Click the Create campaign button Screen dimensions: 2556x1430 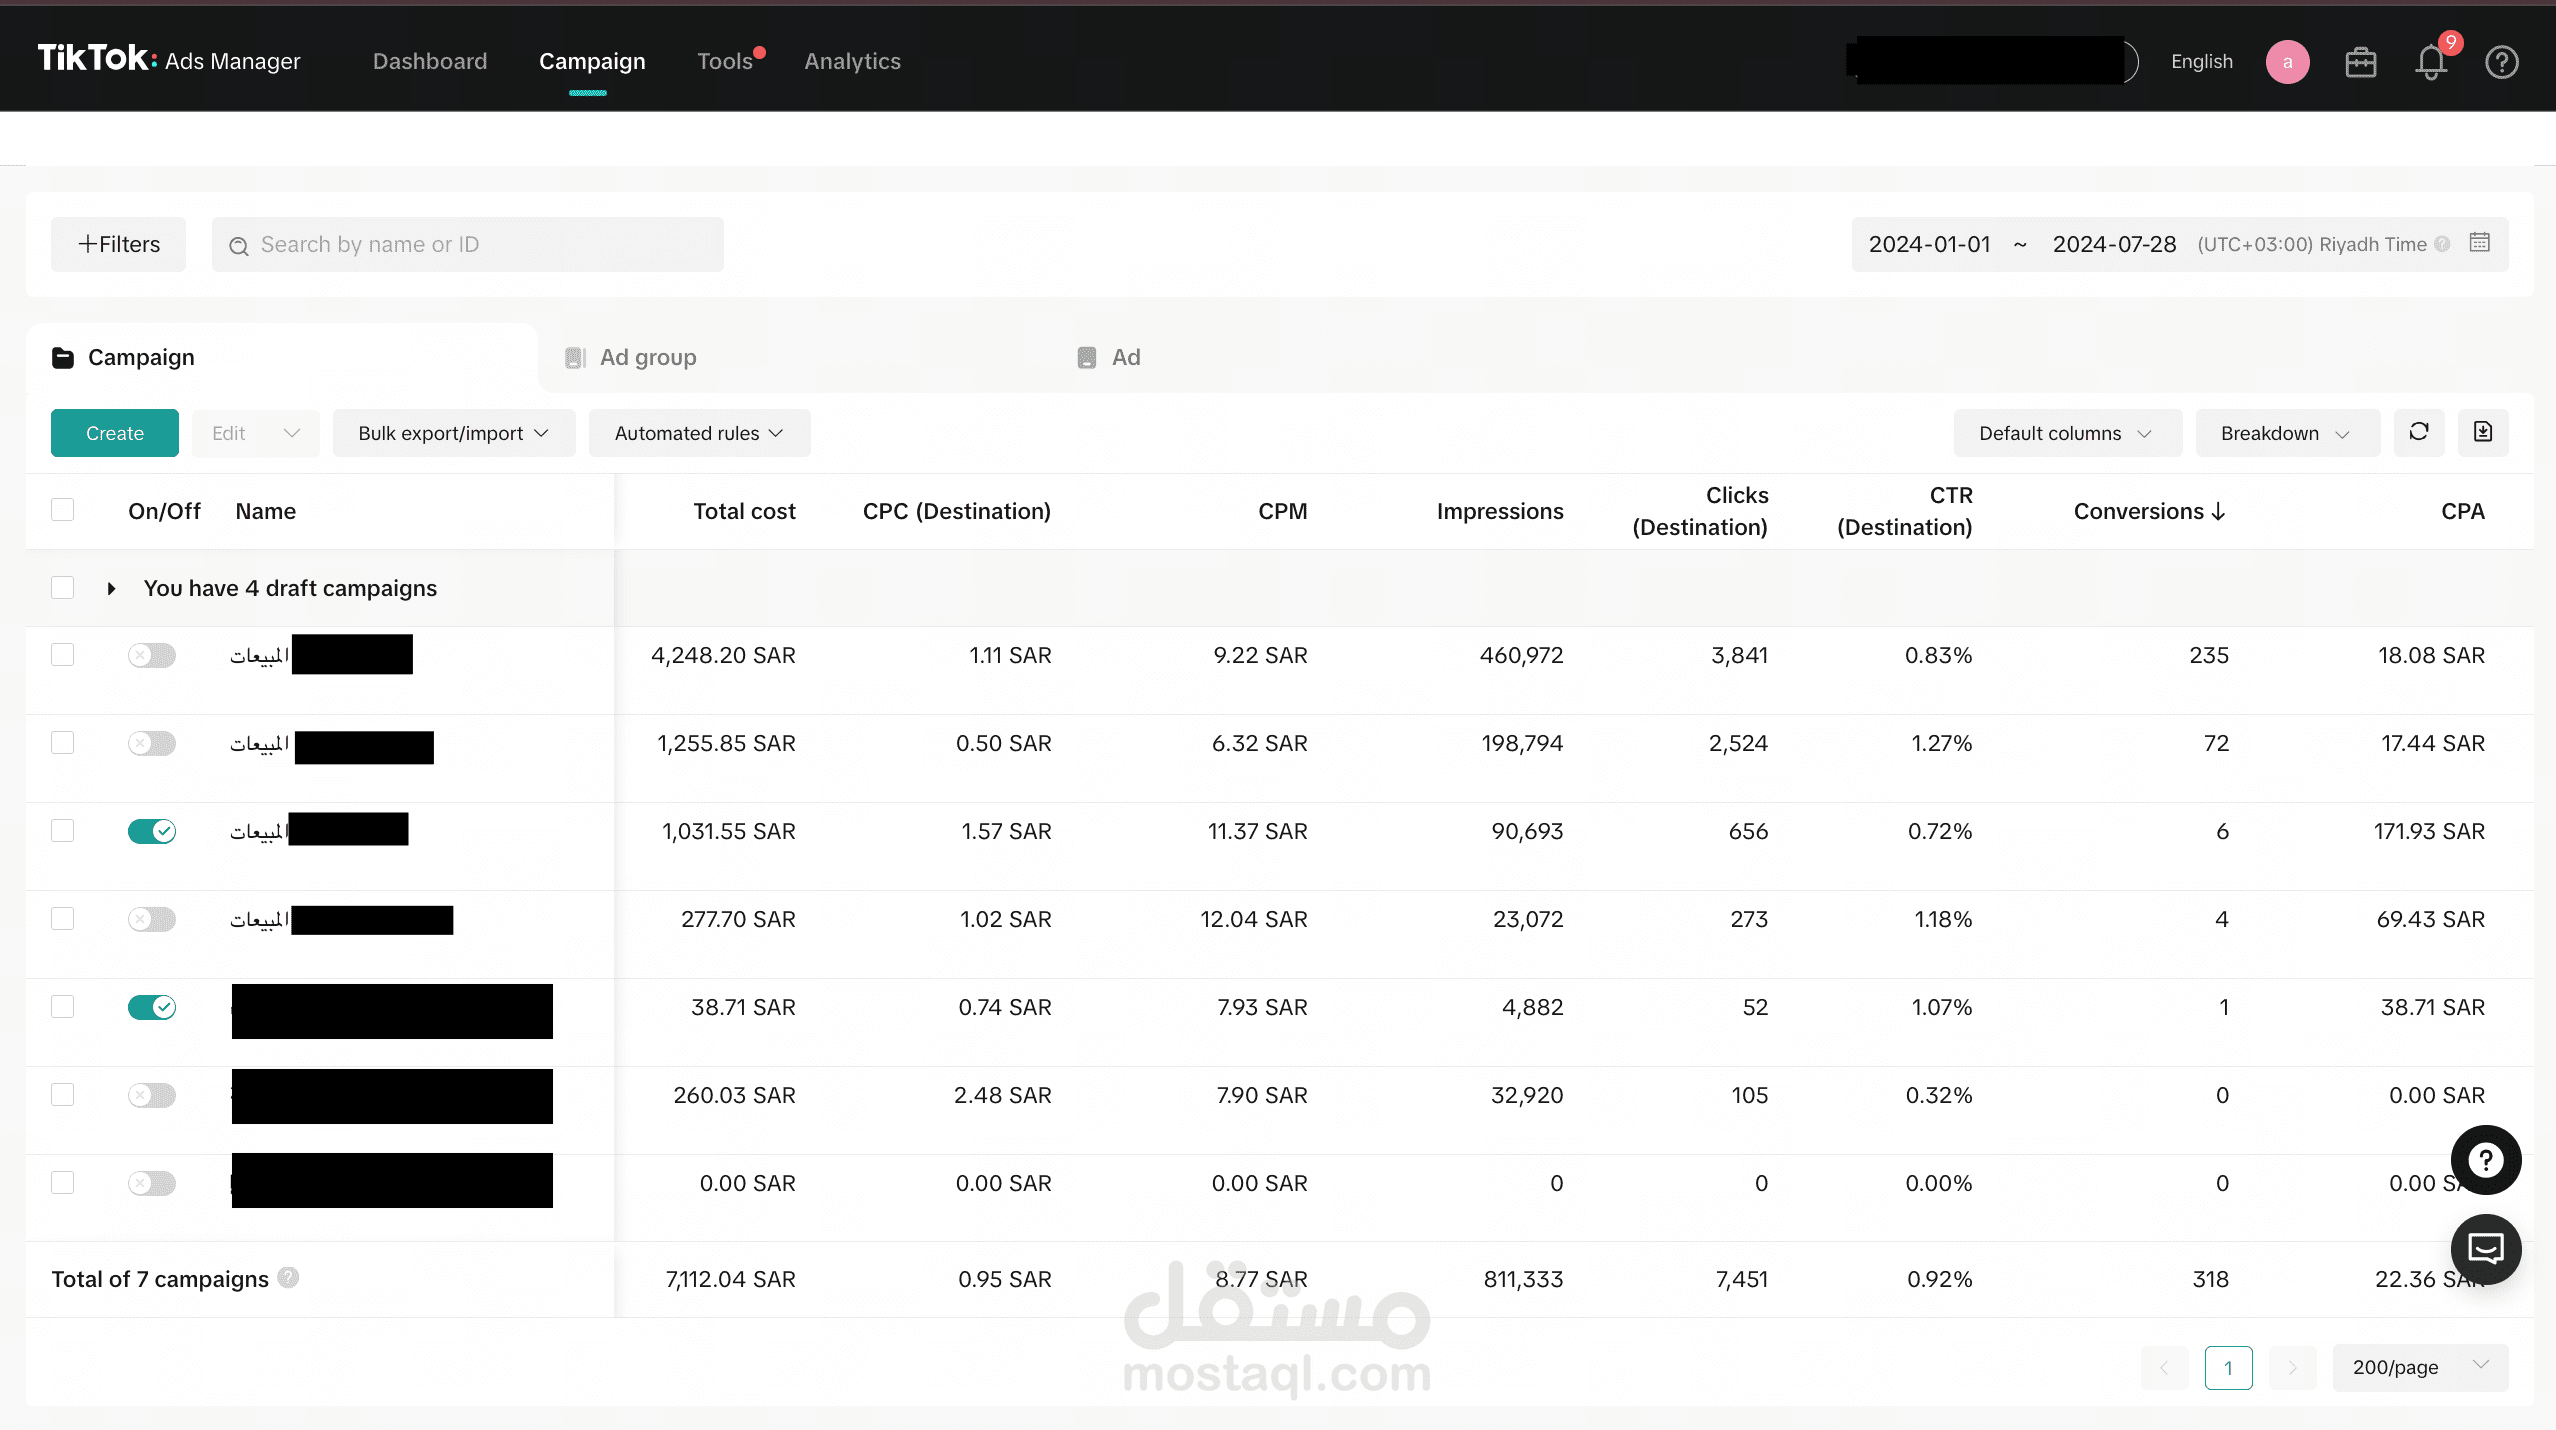pos(115,433)
